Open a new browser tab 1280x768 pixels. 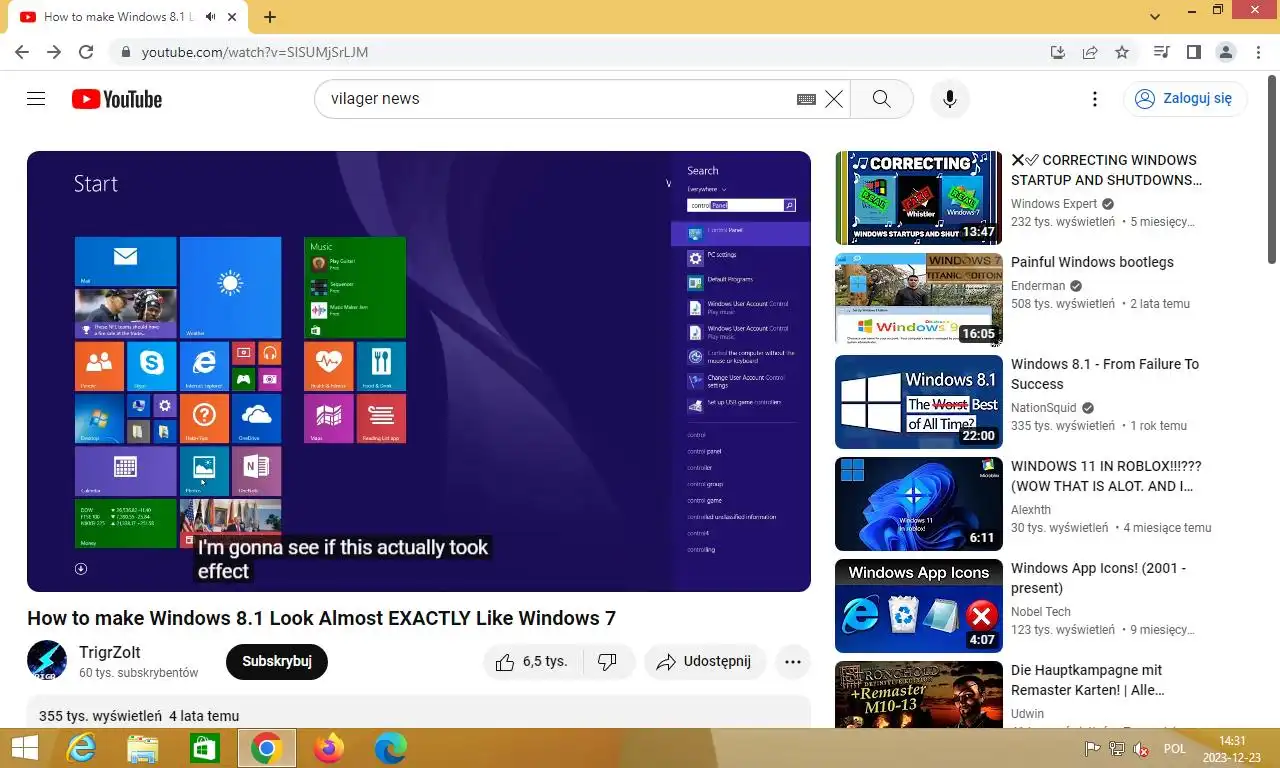point(270,17)
